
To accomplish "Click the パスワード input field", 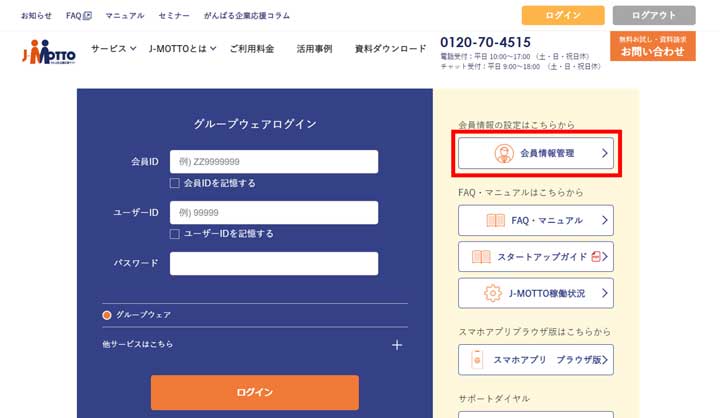I will pyautogui.click(x=274, y=264).
